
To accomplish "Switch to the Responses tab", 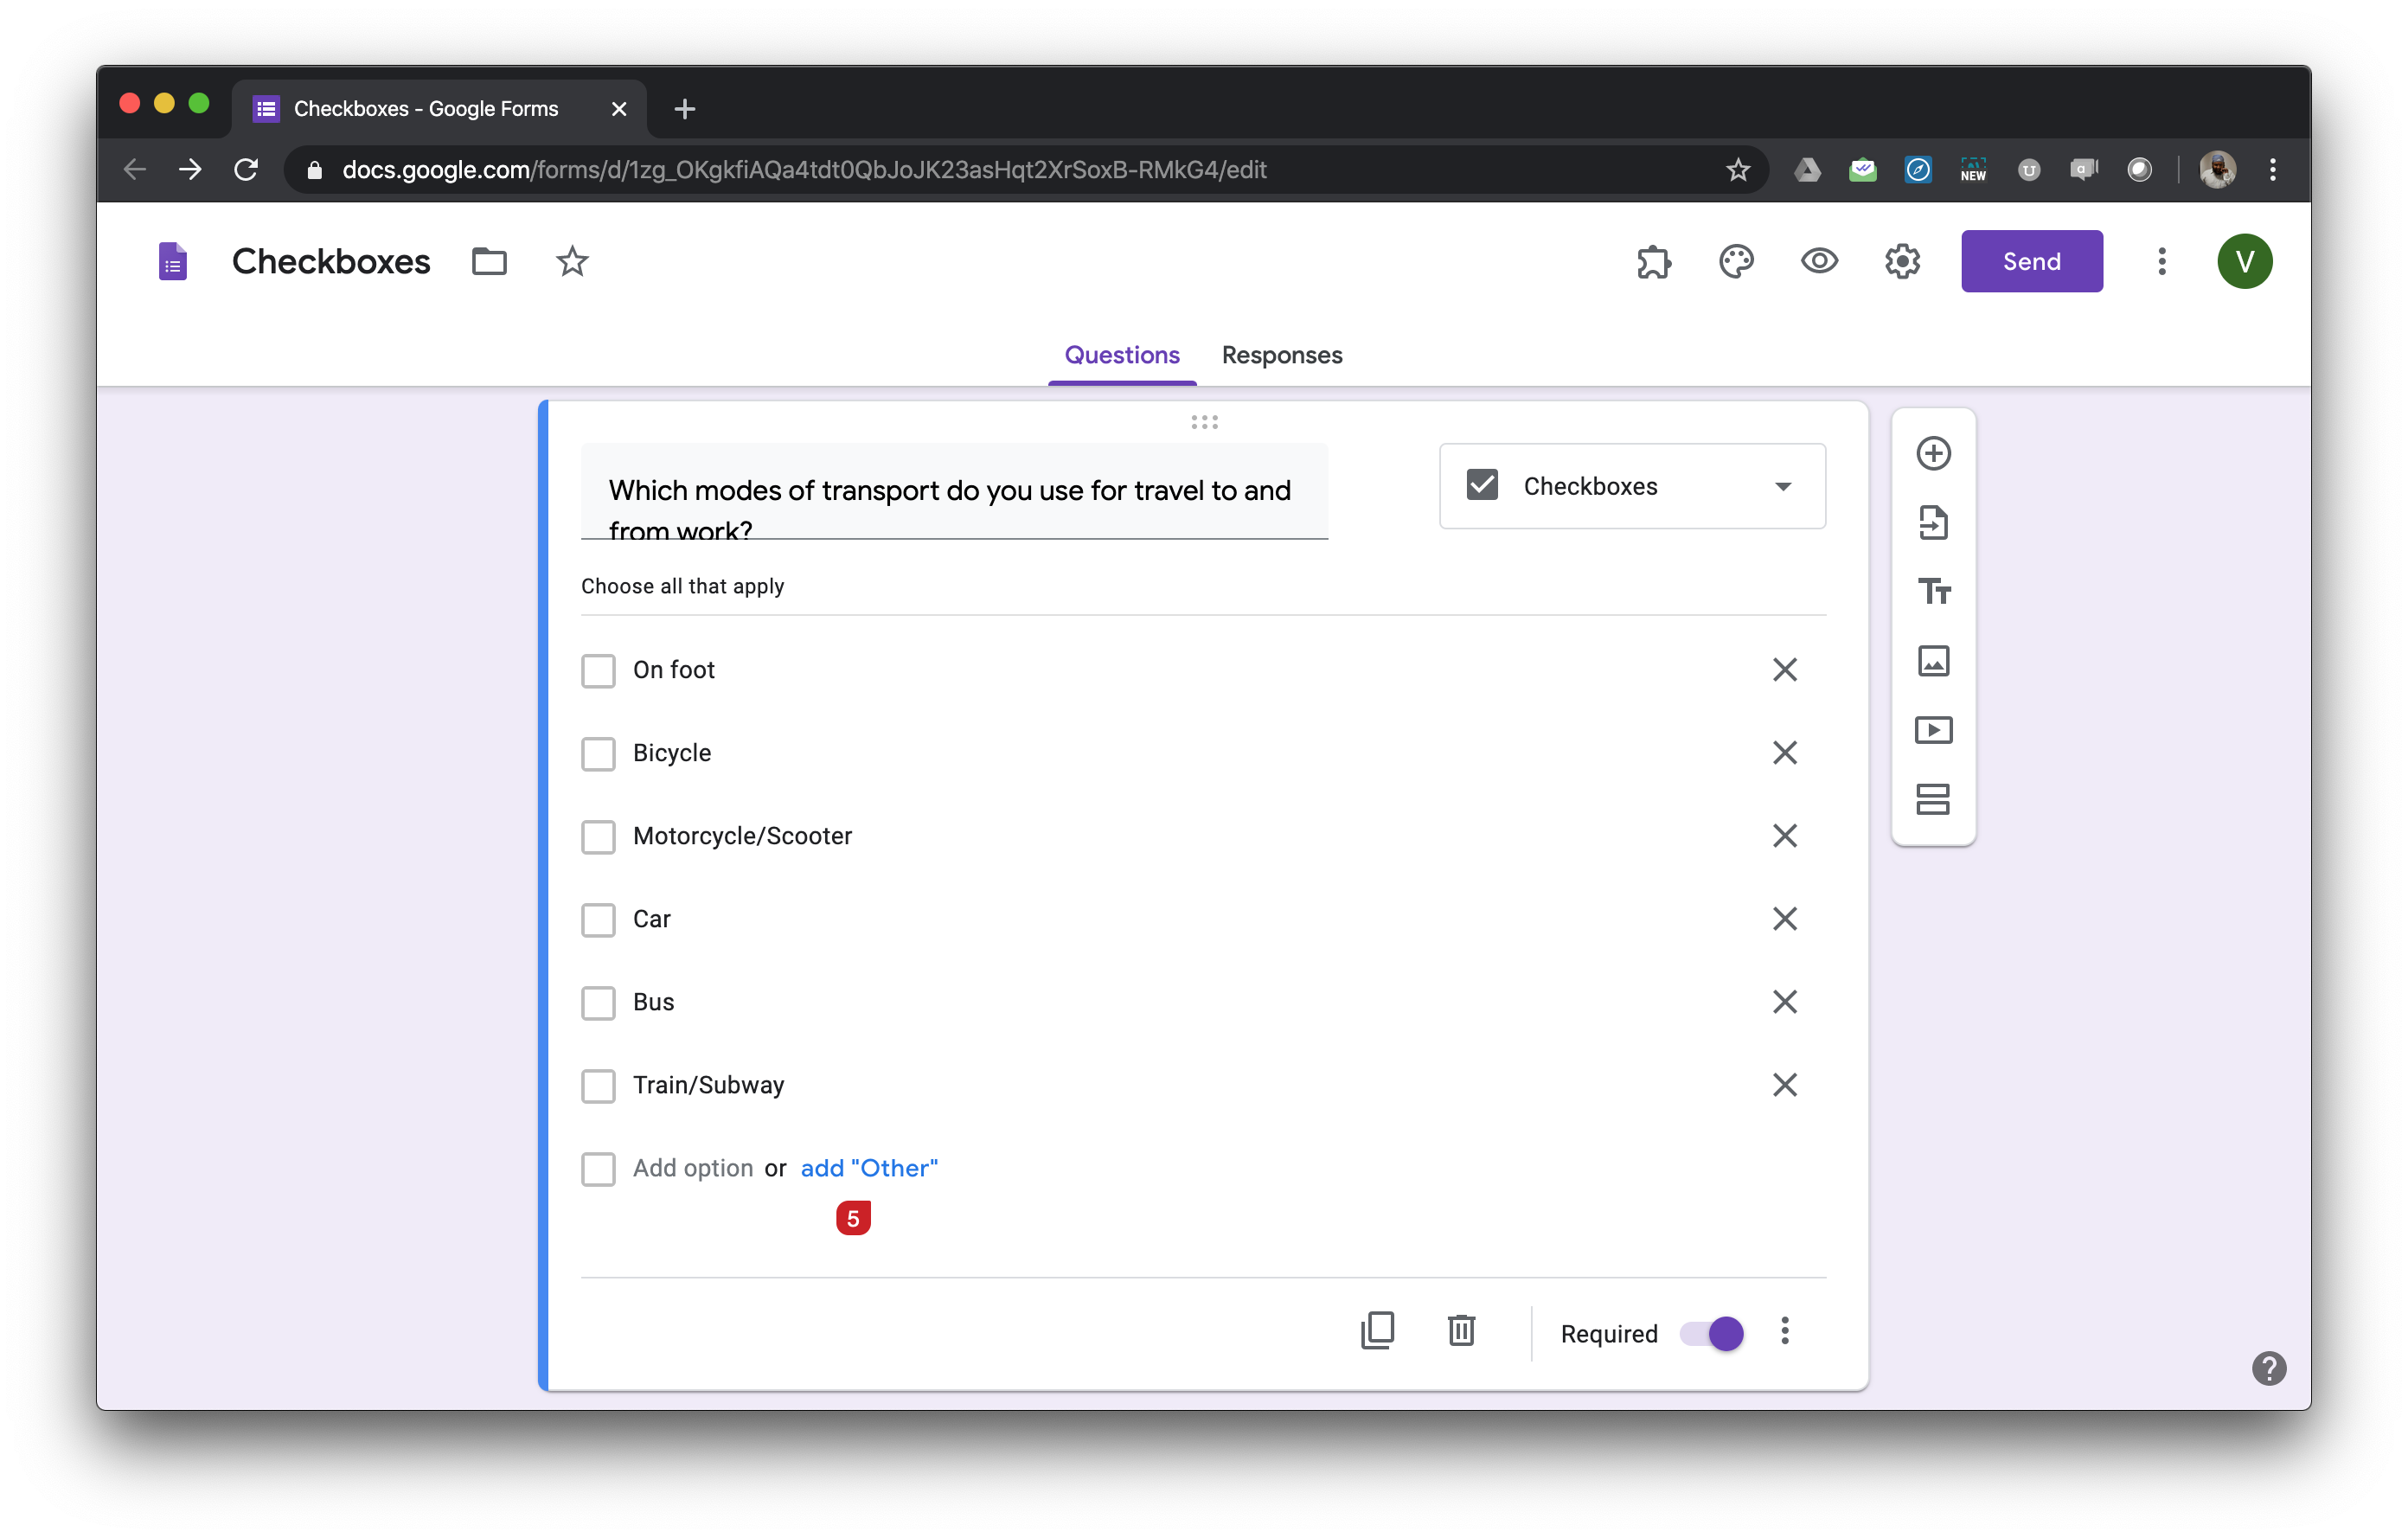I will click(x=1281, y=355).
